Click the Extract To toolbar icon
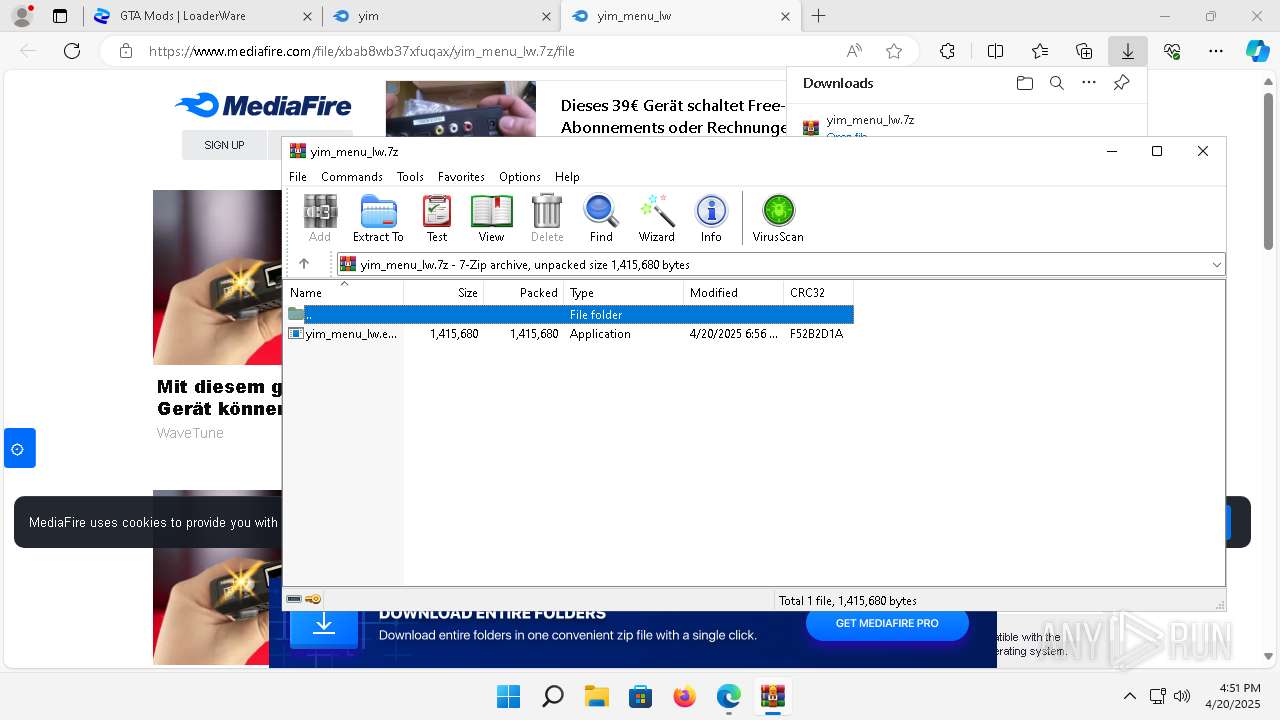Viewport: 1280px width, 720px height. pos(378,218)
